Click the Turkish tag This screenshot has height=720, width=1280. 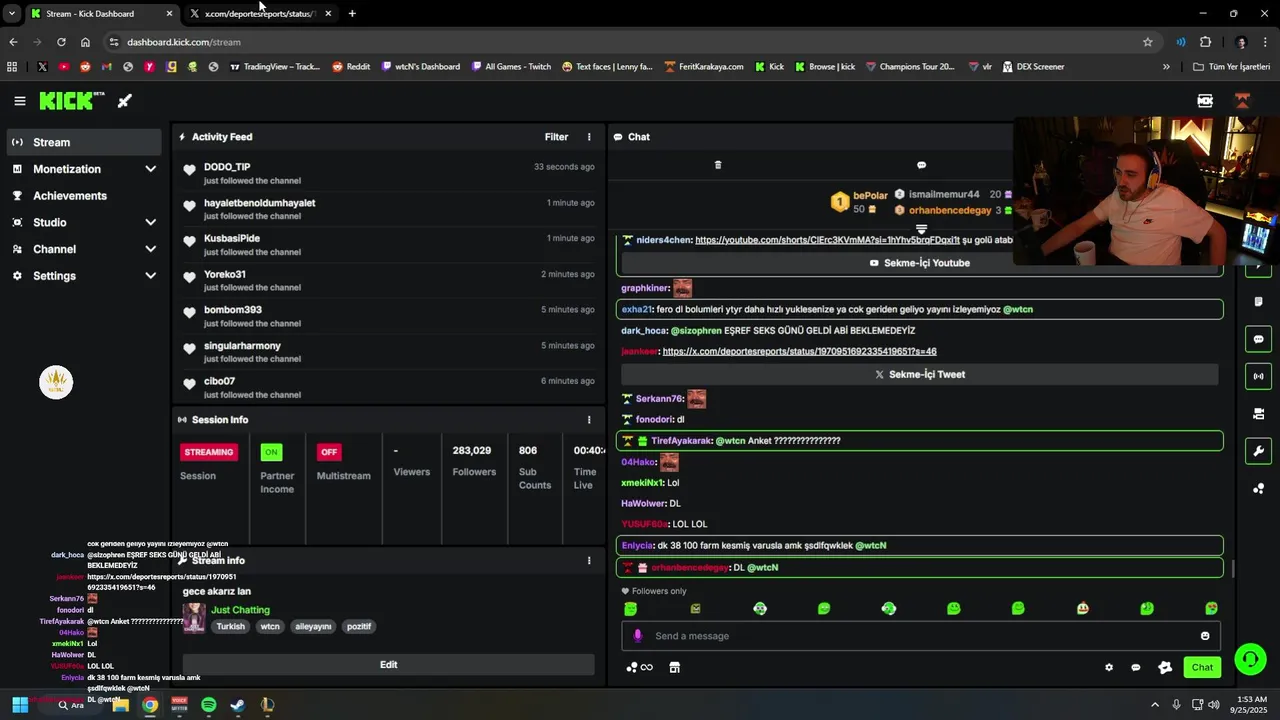pos(231,627)
